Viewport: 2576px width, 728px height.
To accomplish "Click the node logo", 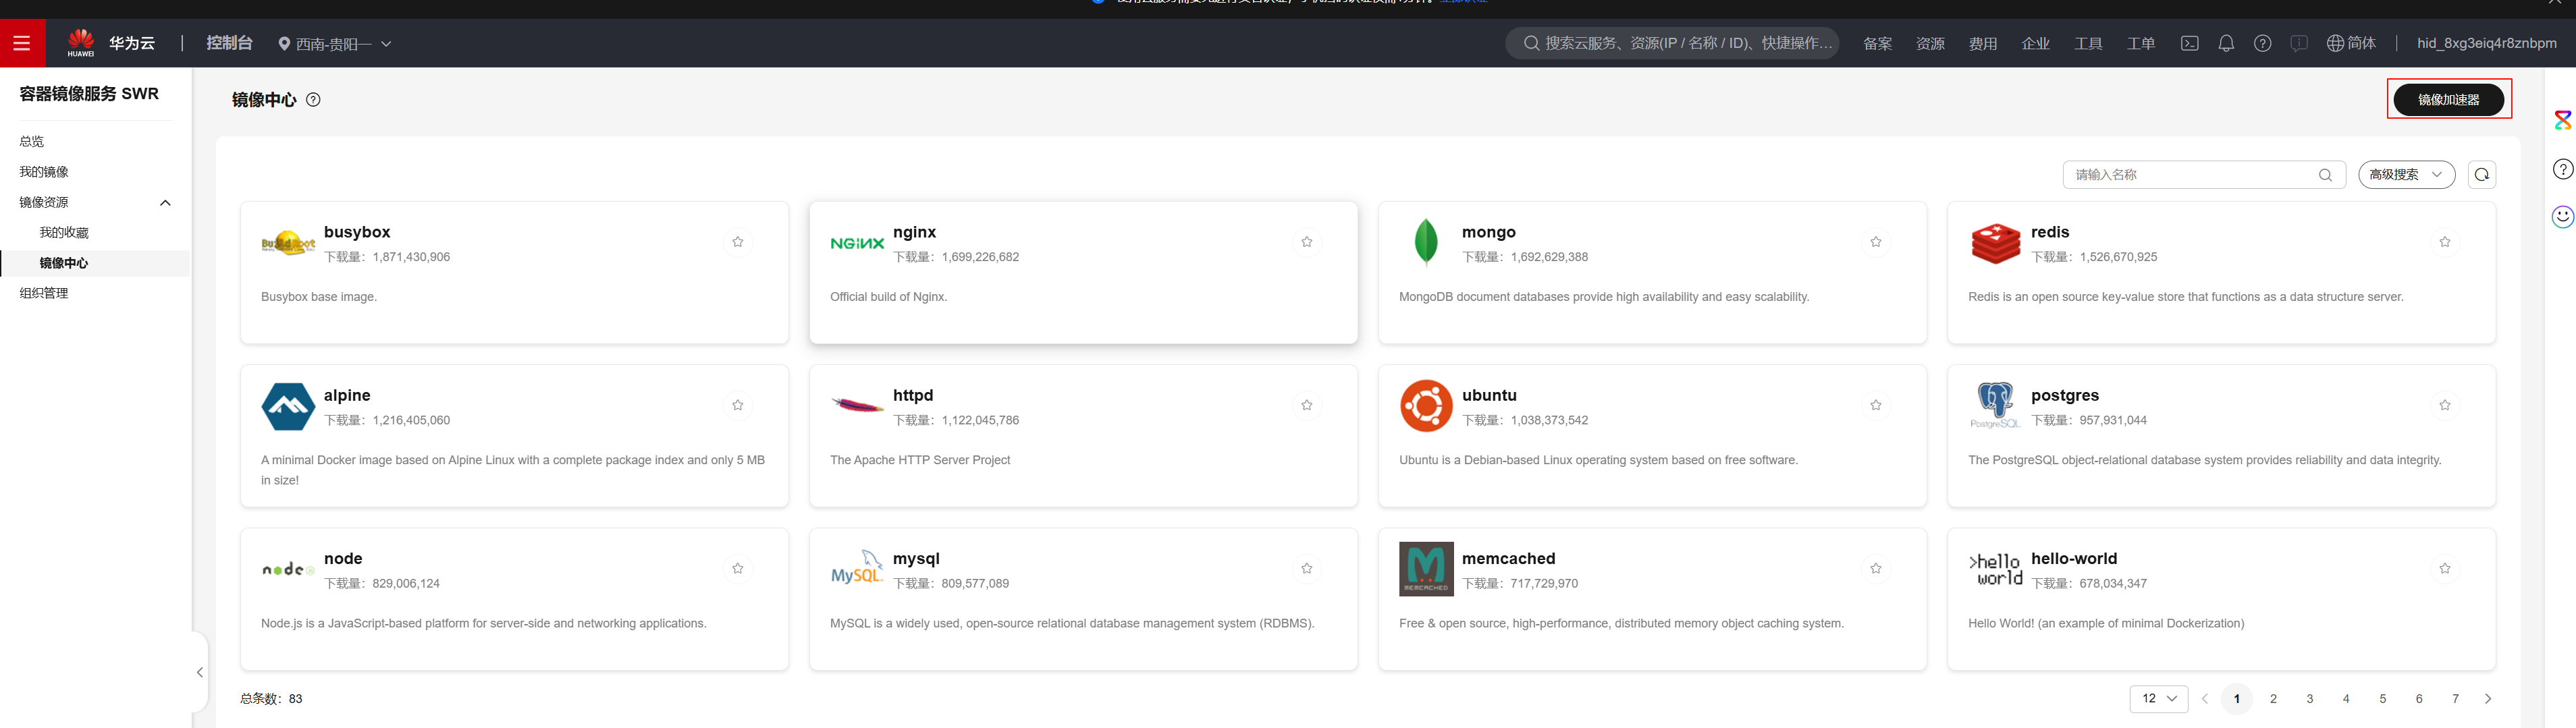I will pos(288,569).
